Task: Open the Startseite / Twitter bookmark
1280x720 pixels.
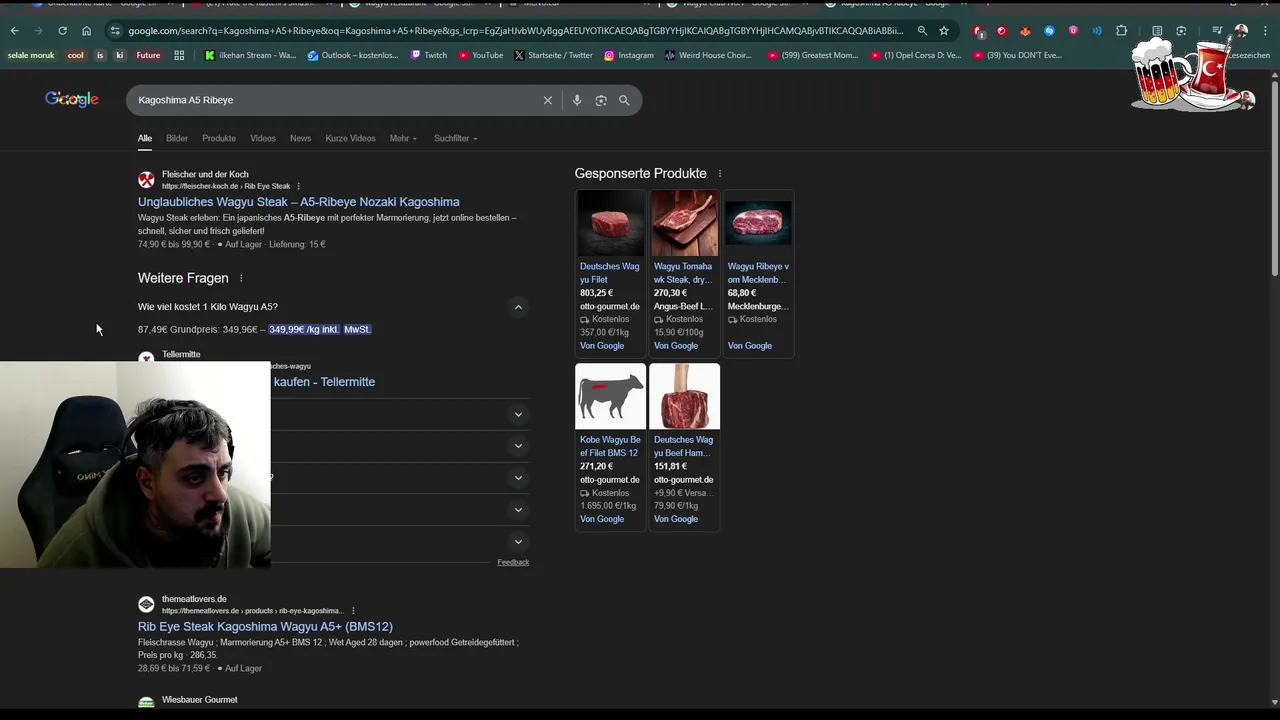Action: (553, 55)
